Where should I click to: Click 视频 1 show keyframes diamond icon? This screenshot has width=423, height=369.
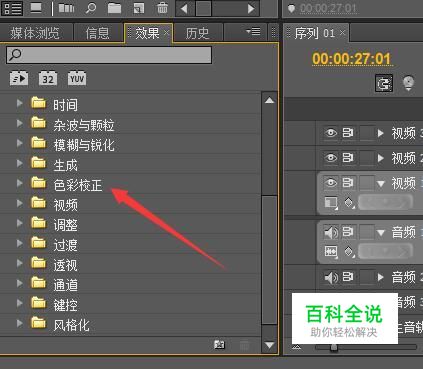349,202
